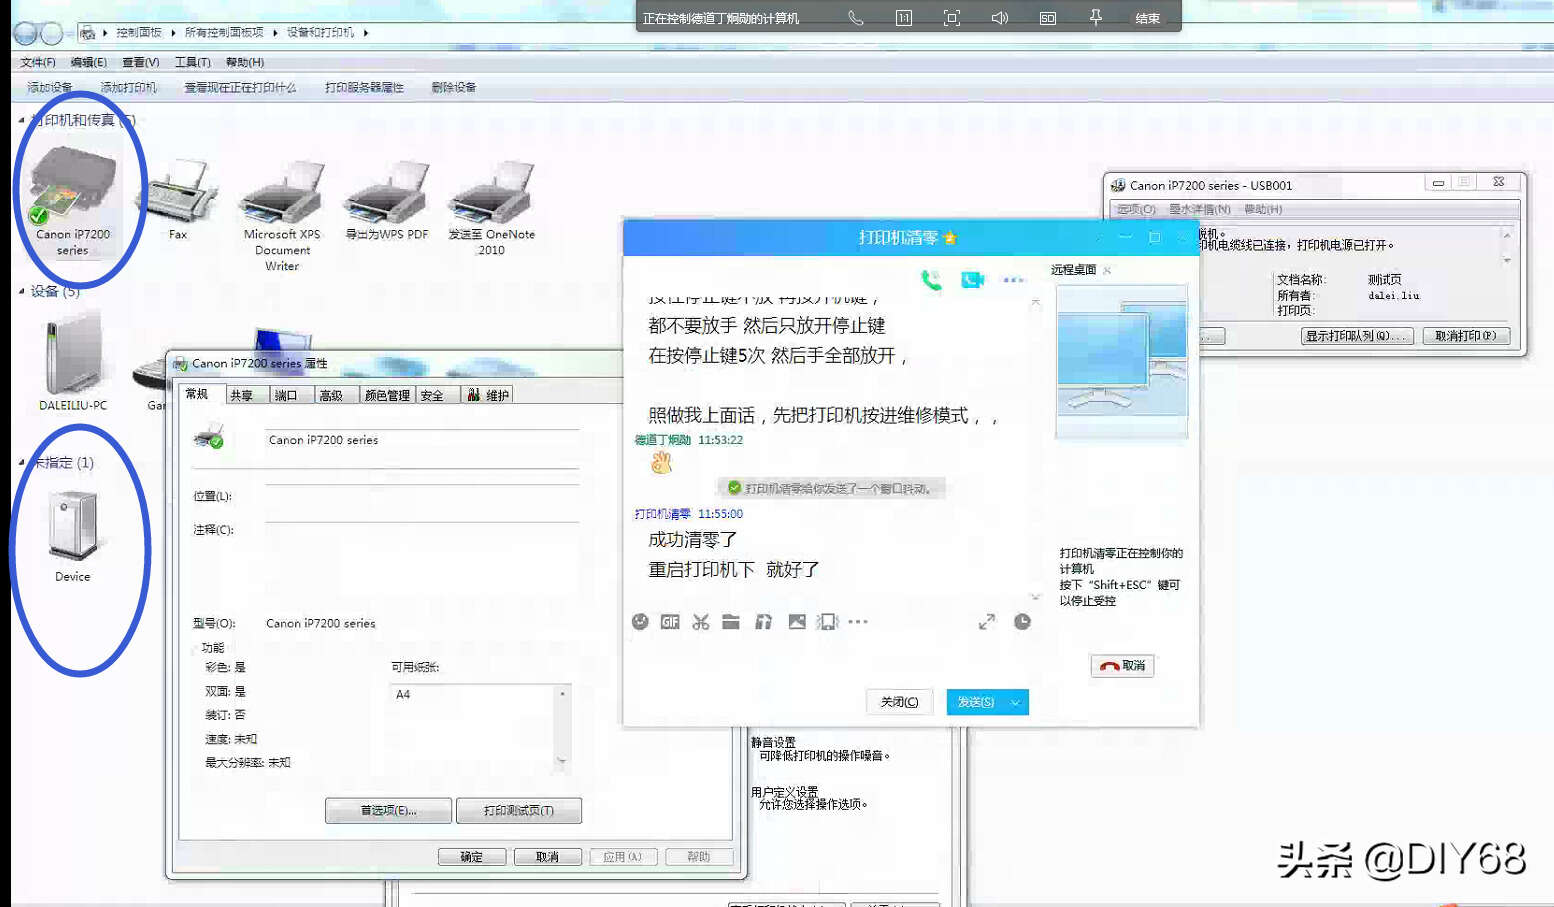Open the GIF picker in chat toolbar
This screenshot has width=1554, height=907.
click(x=670, y=622)
